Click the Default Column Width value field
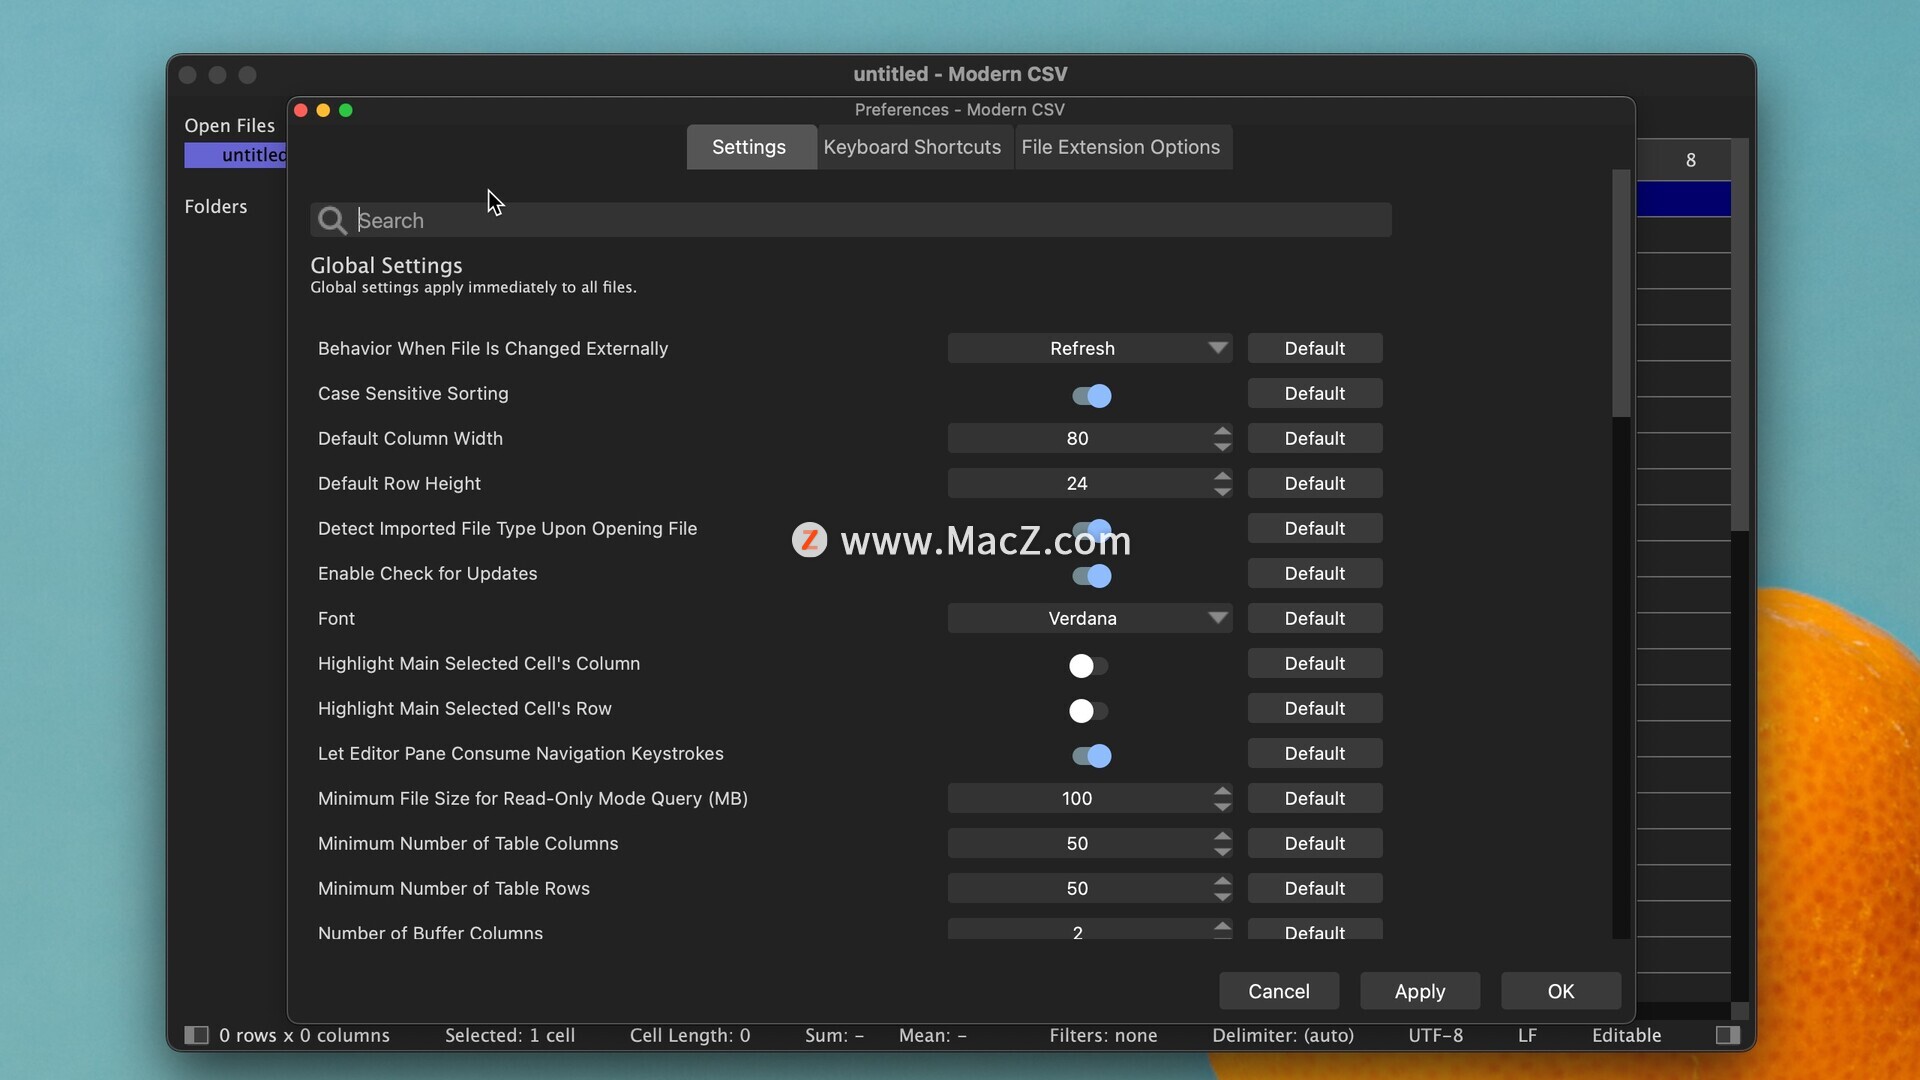 coord(1078,438)
